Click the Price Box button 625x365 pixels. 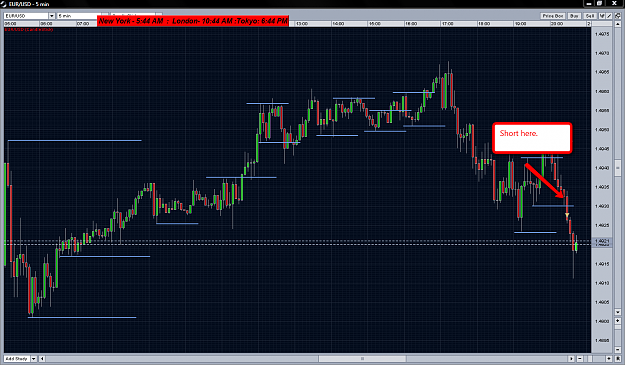tap(552, 16)
